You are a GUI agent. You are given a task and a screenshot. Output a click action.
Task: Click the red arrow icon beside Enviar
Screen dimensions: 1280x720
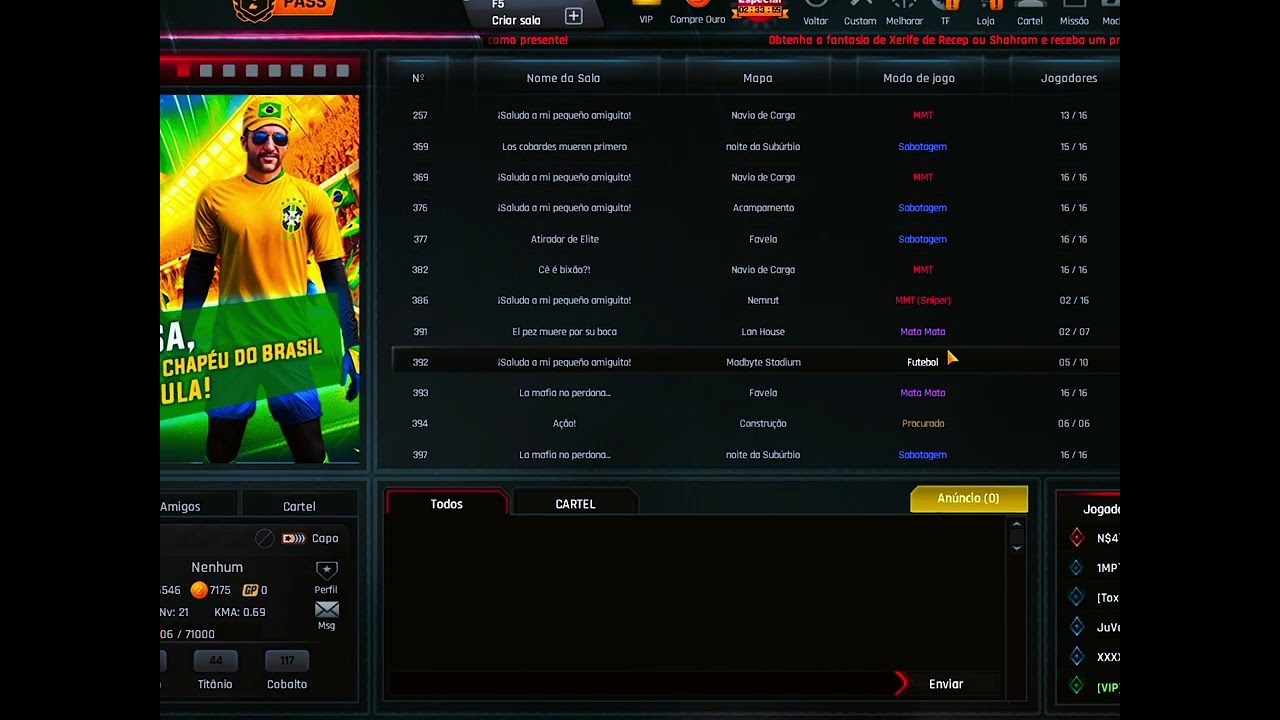902,684
